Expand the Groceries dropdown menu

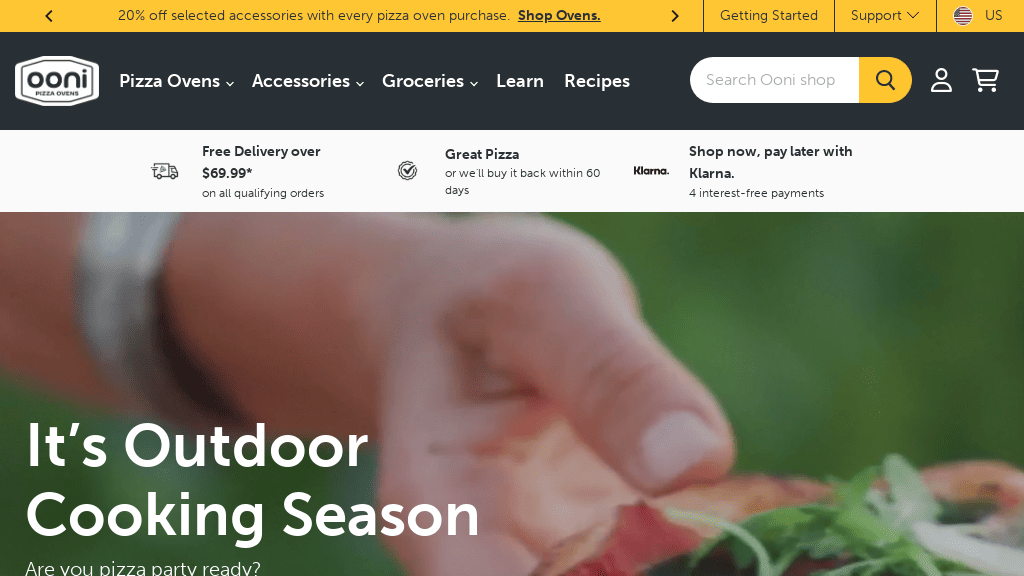pos(430,81)
